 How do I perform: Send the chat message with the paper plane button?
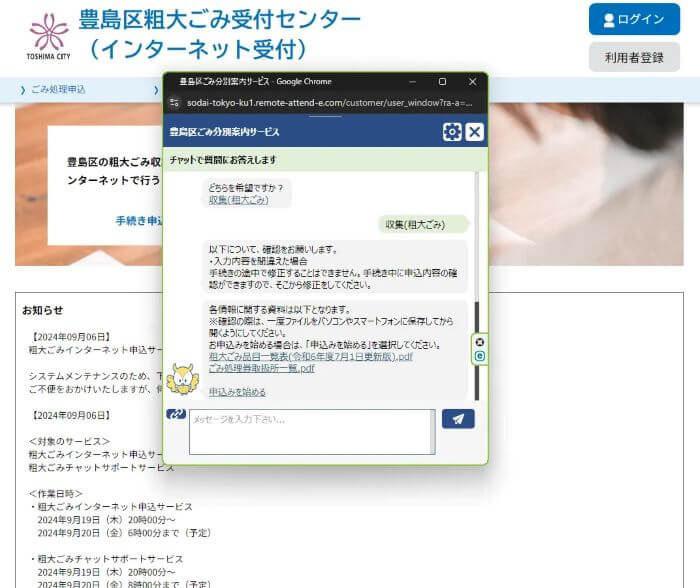point(458,419)
